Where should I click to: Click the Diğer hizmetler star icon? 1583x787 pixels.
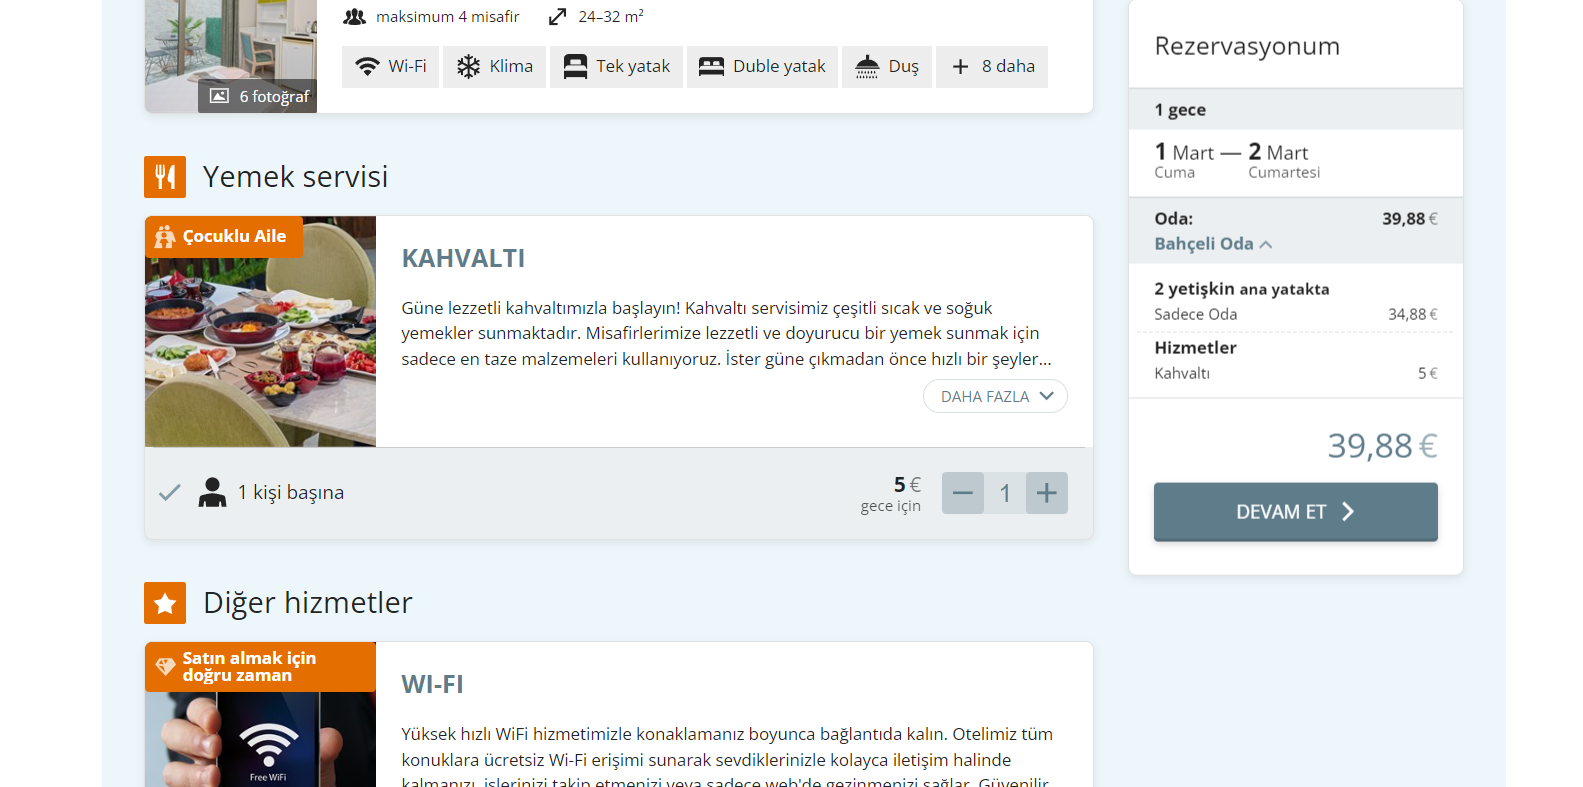(x=165, y=603)
